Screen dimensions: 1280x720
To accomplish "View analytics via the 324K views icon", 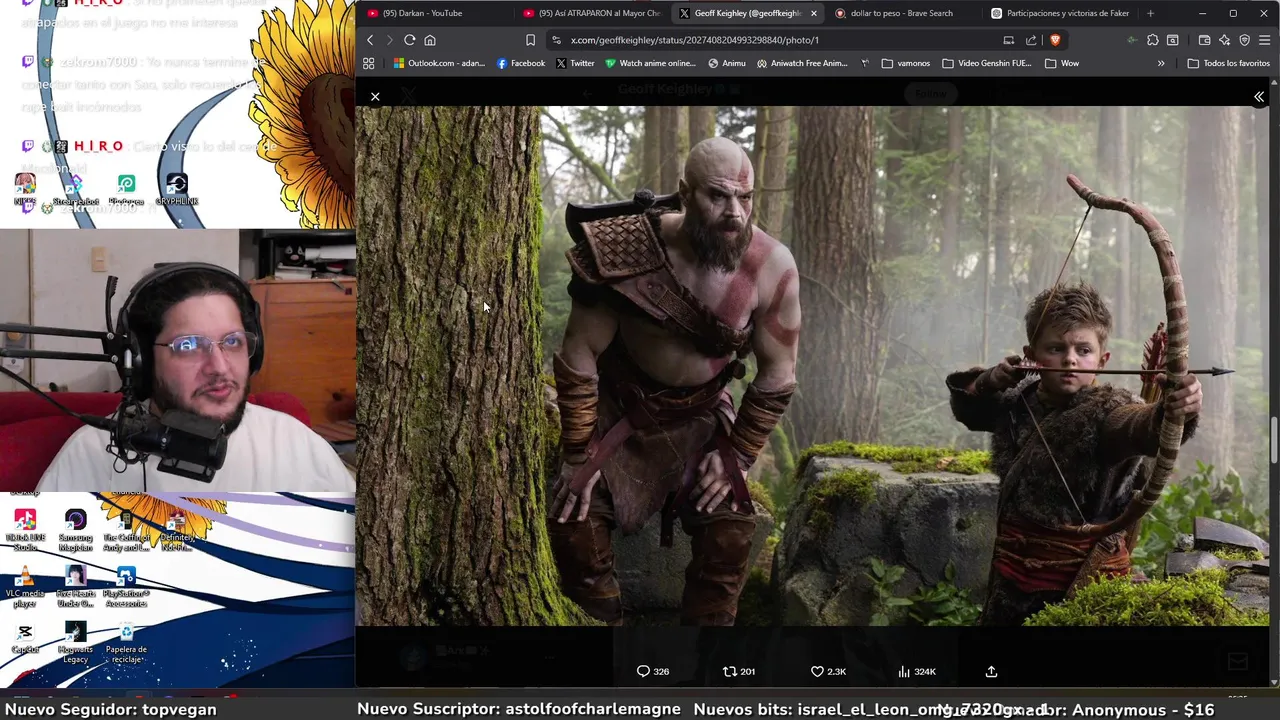I will coord(917,671).
